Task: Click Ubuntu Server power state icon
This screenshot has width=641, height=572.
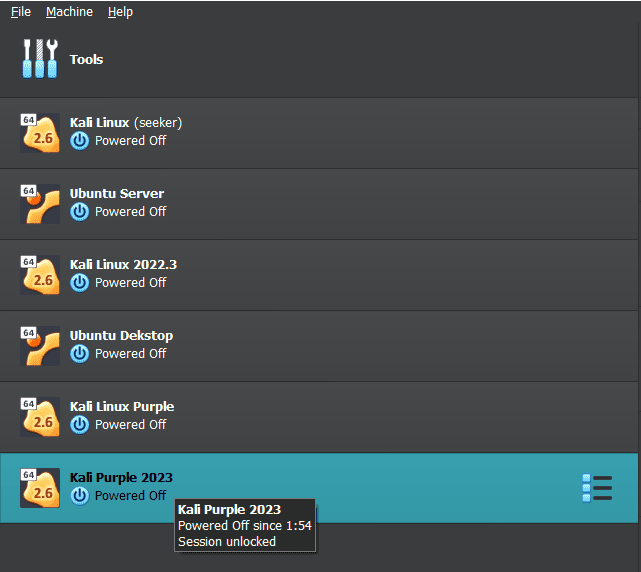Action: [79, 212]
